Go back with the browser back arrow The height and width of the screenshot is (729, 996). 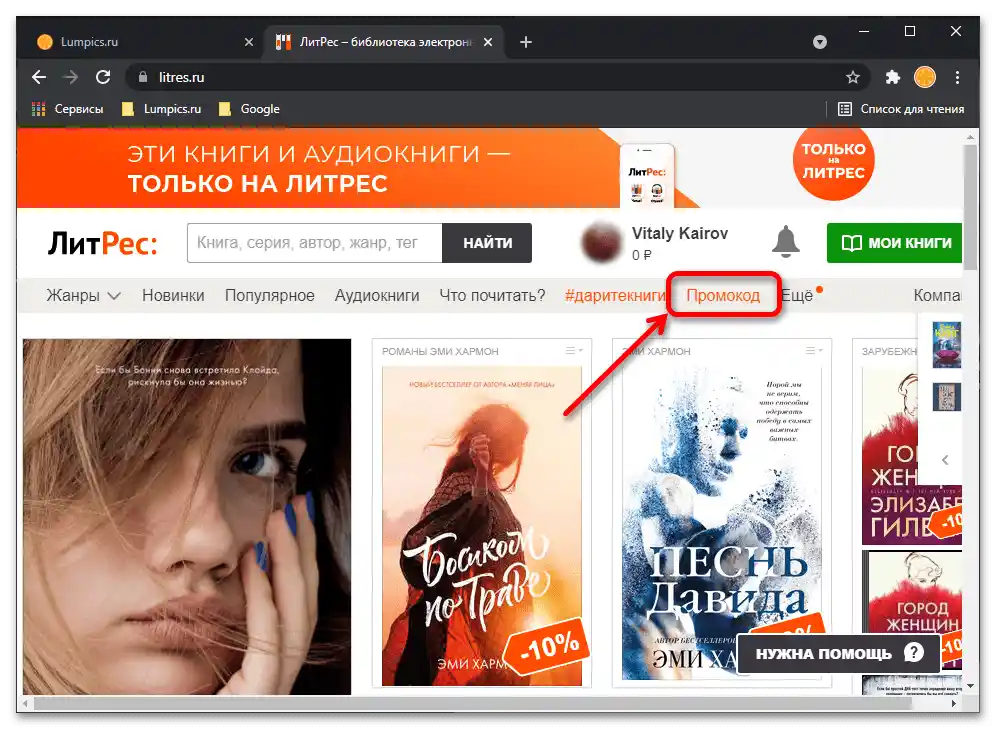pos(39,77)
